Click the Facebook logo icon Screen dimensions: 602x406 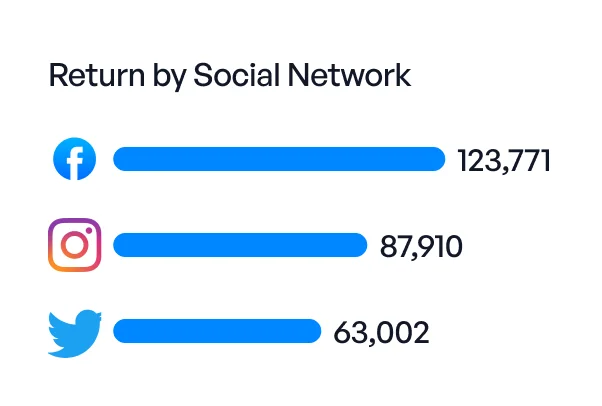pyautogui.click(x=74, y=160)
